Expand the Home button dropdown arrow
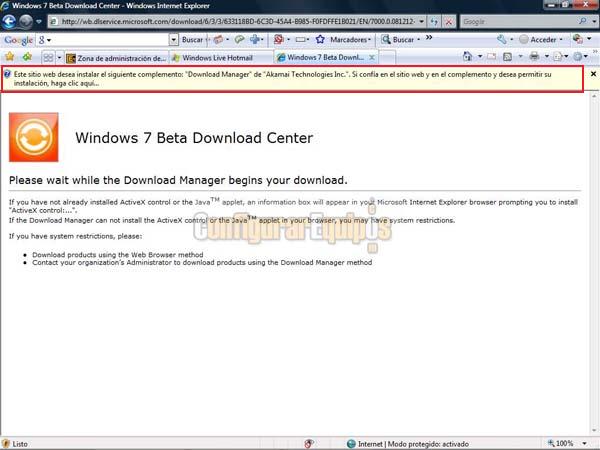The height and width of the screenshot is (450, 600). click(x=480, y=57)
